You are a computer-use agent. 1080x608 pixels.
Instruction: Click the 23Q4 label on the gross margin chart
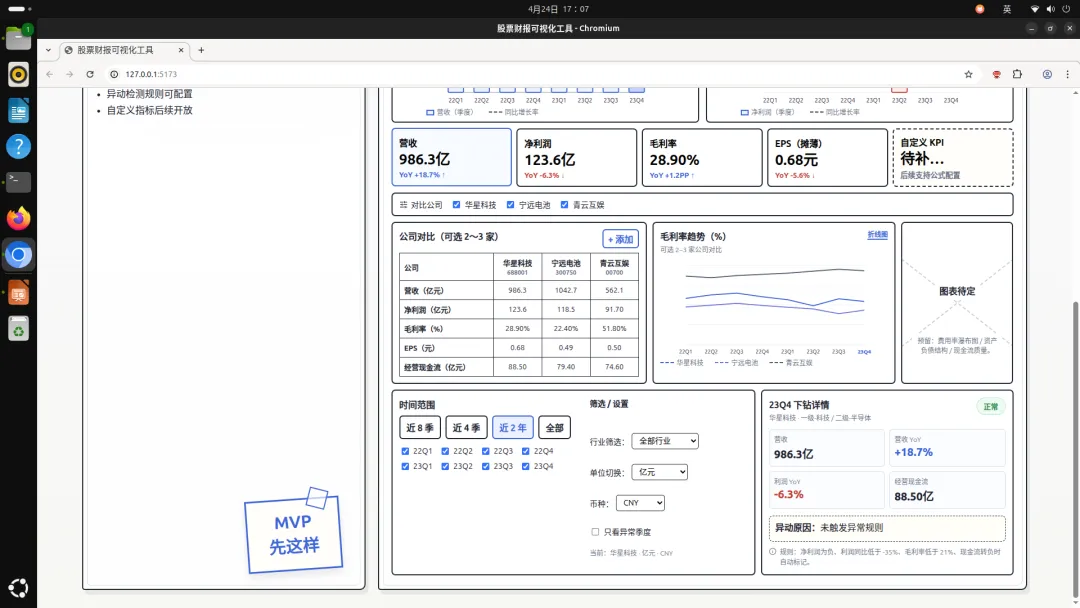(864, 352)
